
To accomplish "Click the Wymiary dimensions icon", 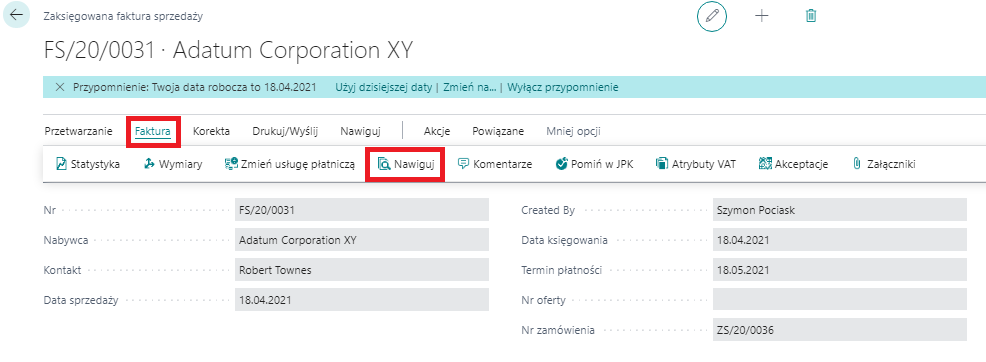I will point(149,165).
